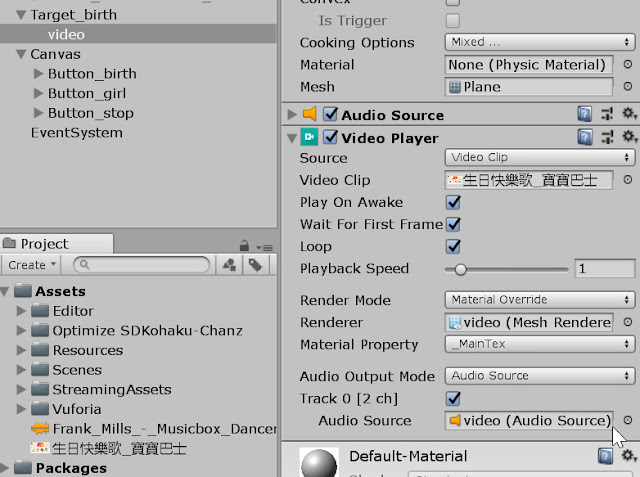Switch to the Project tab
This screenshot has height=477, width=640.
(x=56, y=244)
